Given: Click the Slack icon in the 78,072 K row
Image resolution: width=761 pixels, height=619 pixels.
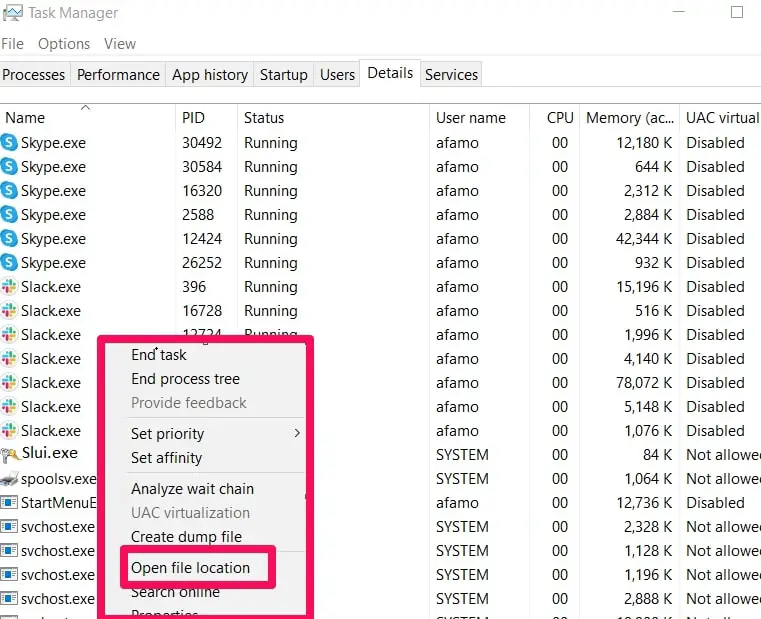Looking at the screenshot, I should (x=9, y=383).
